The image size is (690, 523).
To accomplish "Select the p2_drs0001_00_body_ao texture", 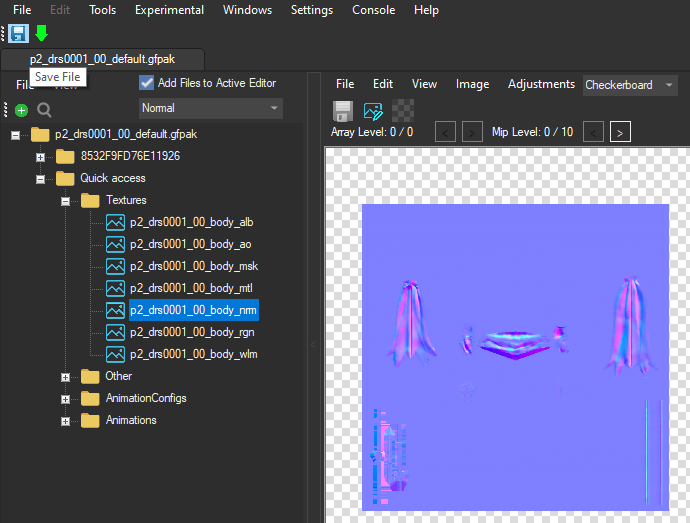I will point(191,244).
